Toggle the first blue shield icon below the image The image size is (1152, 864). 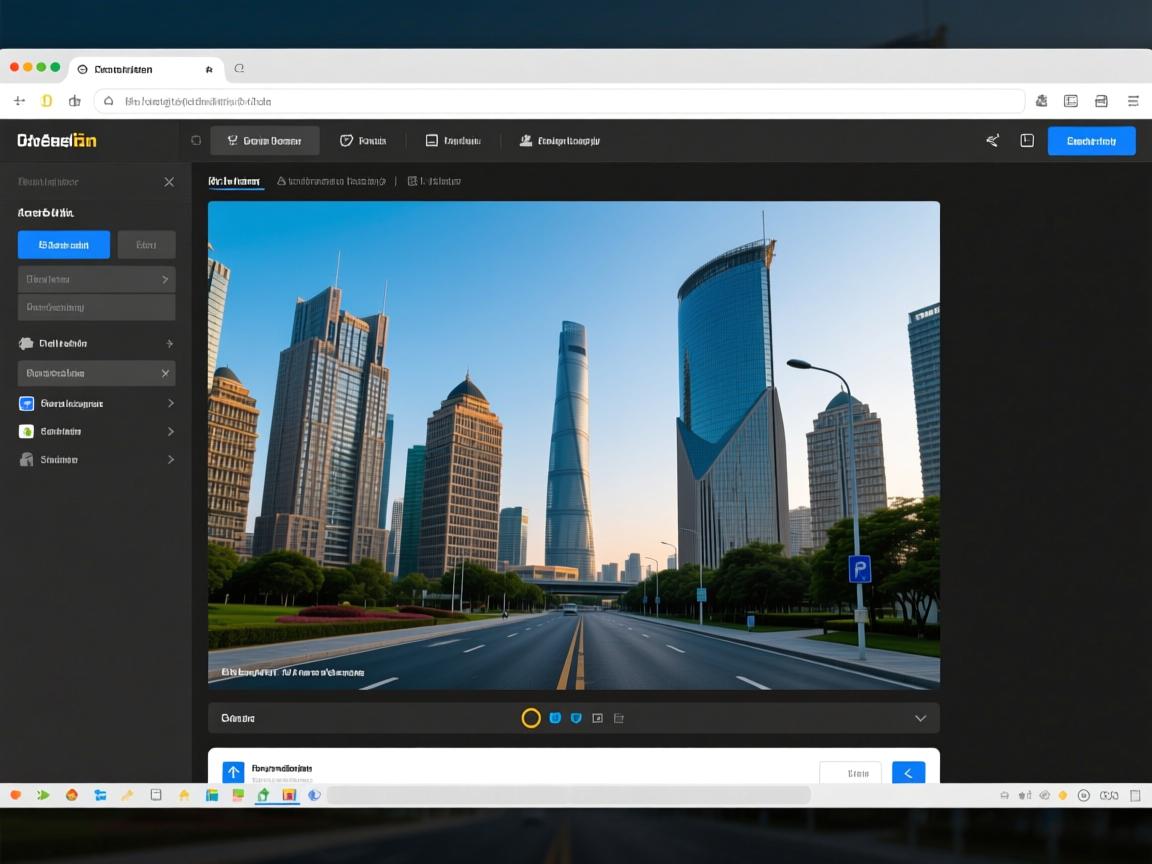coord(555,718)
